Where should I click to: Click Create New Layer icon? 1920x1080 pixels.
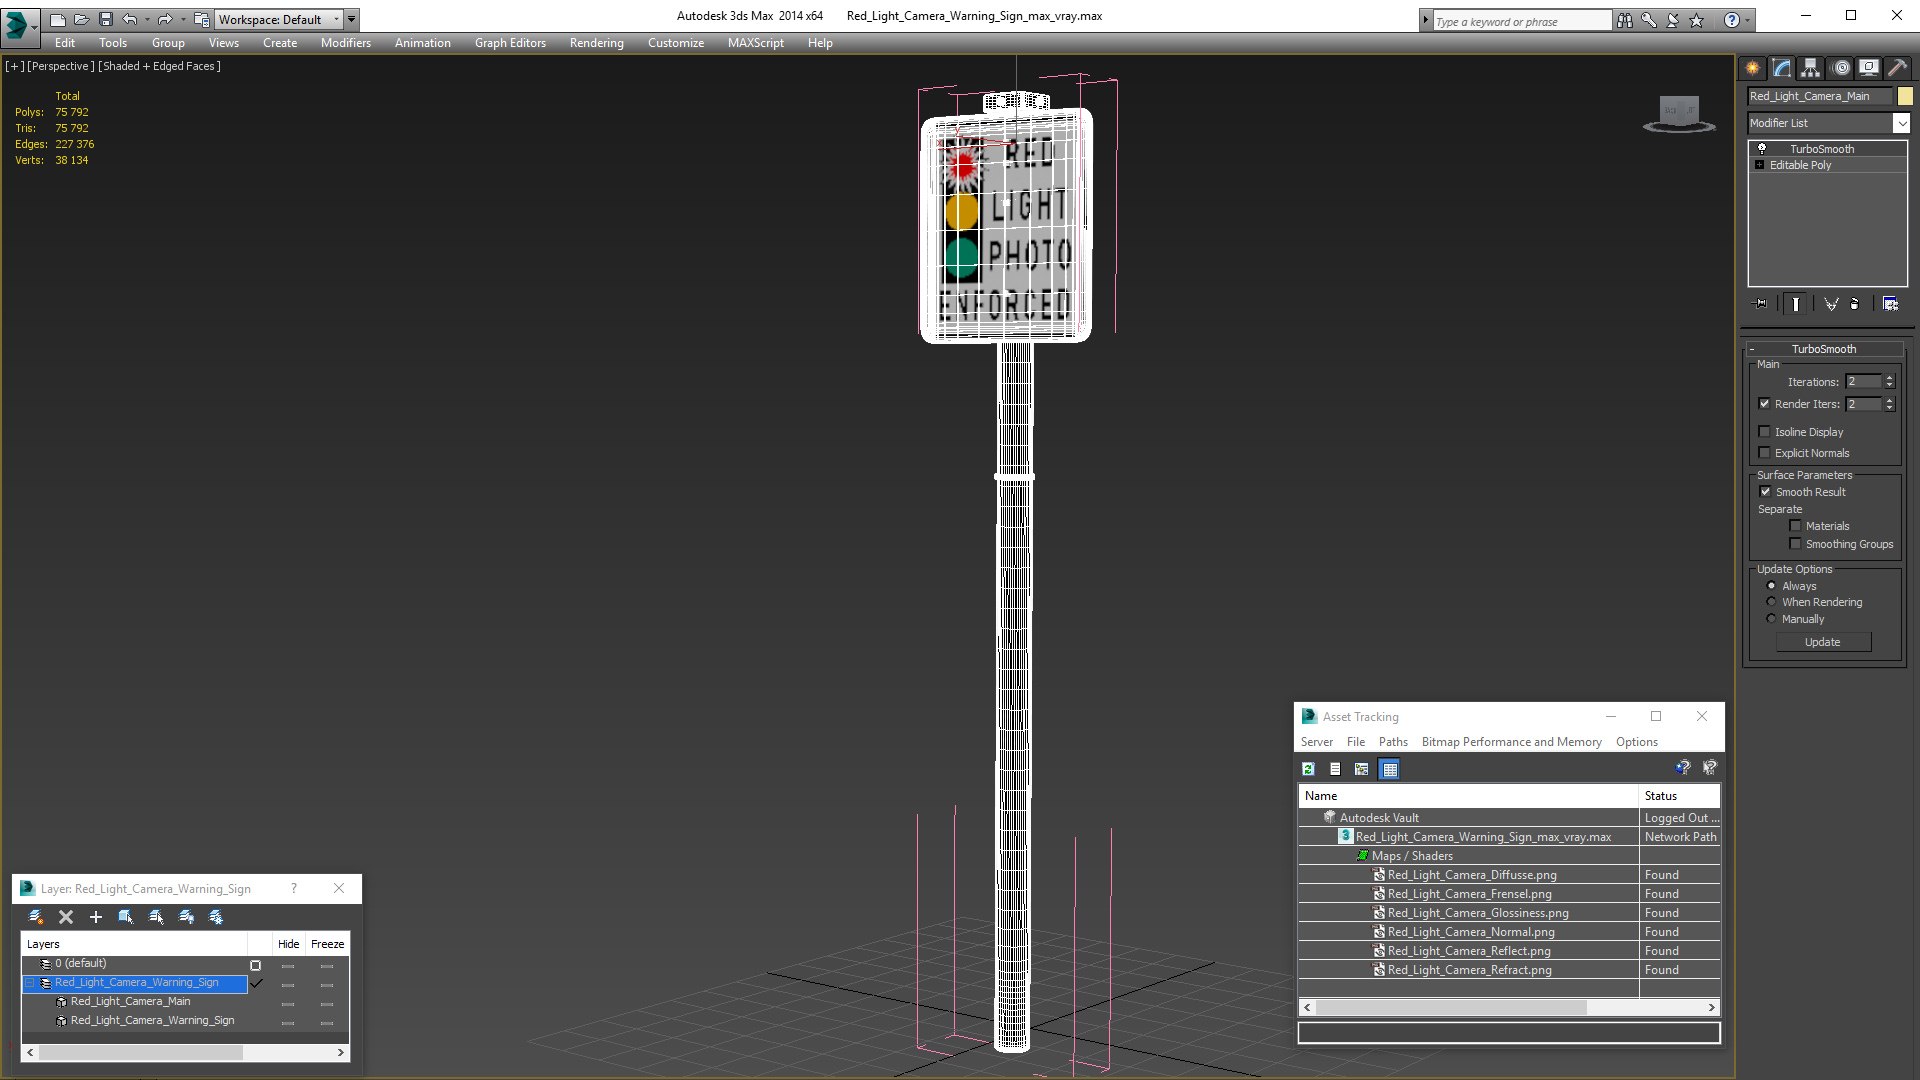(x=36, y=917)
